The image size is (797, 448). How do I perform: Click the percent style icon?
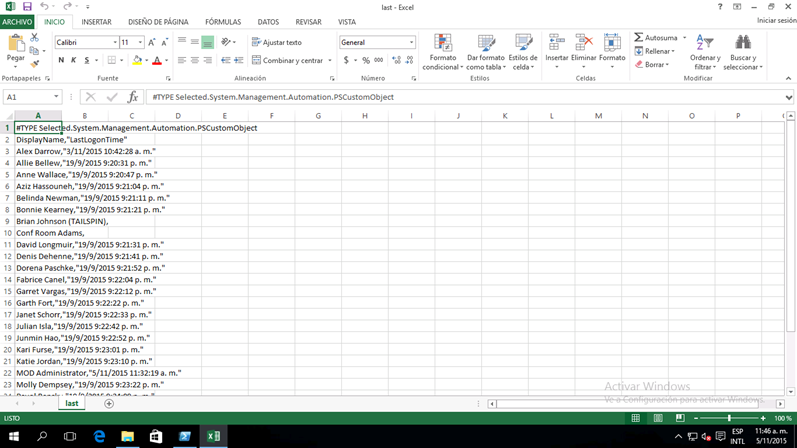(366, 61)
